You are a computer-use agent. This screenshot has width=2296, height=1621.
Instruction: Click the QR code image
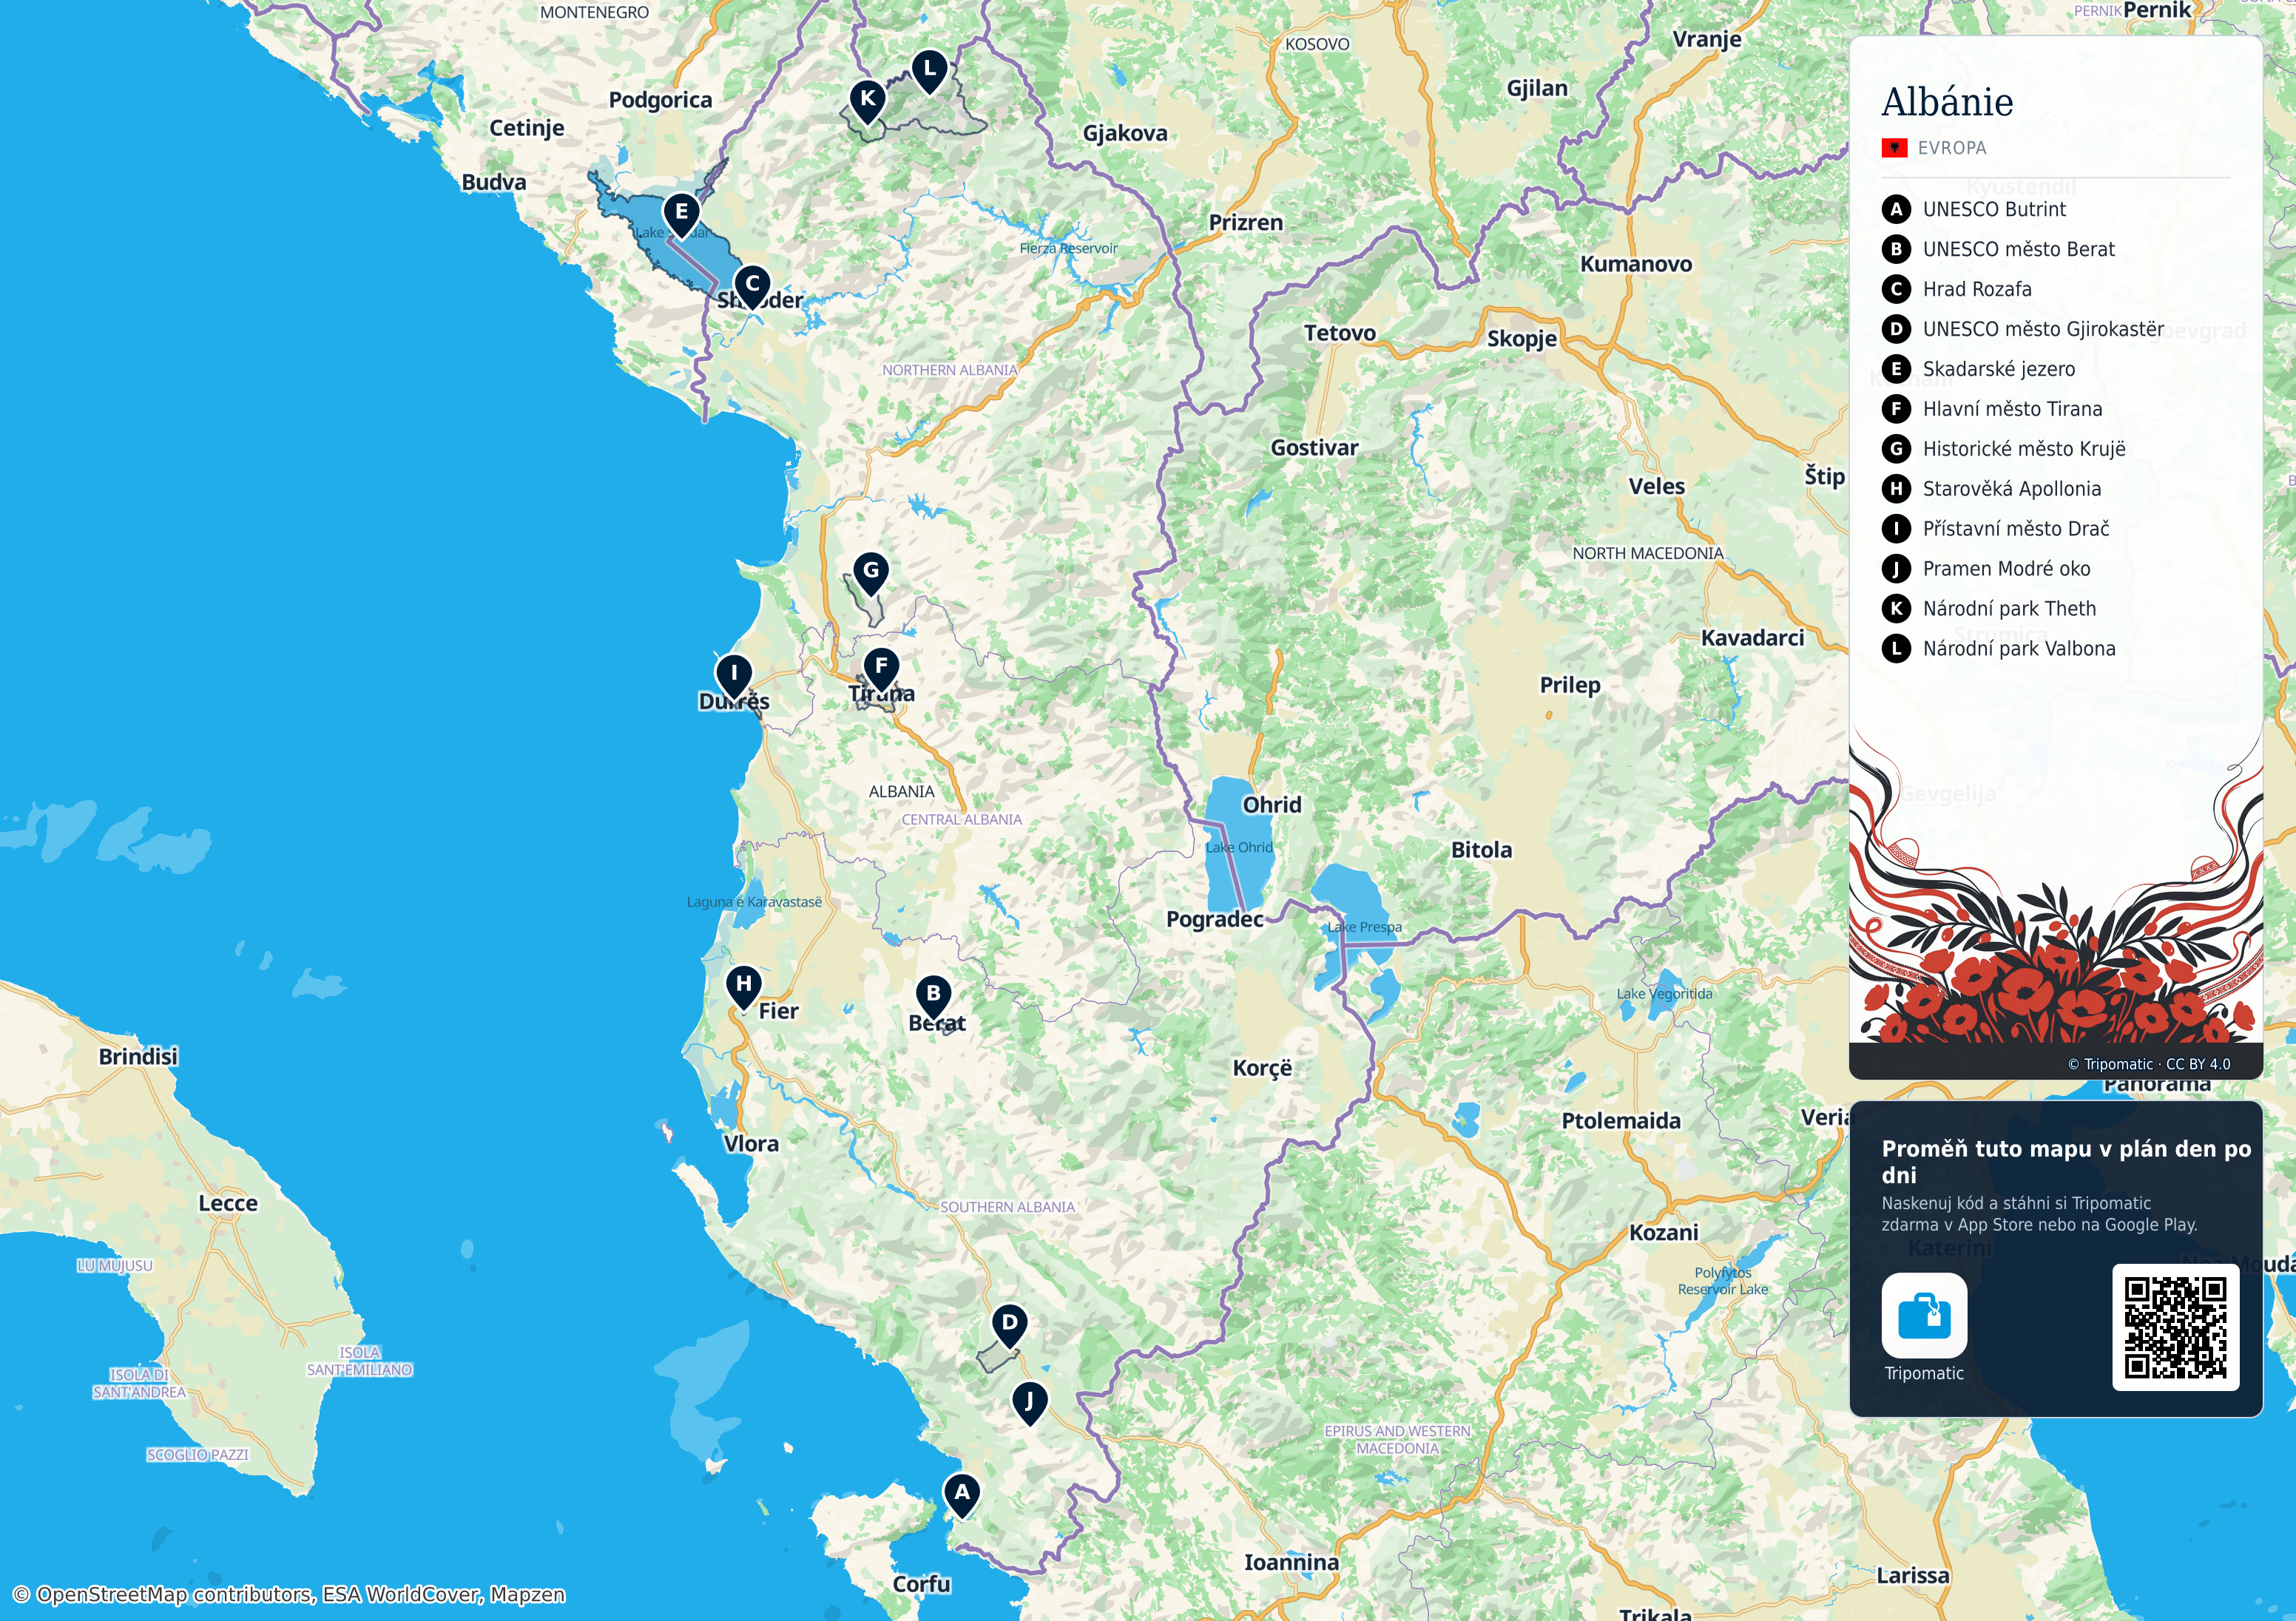[2175, 1327]
